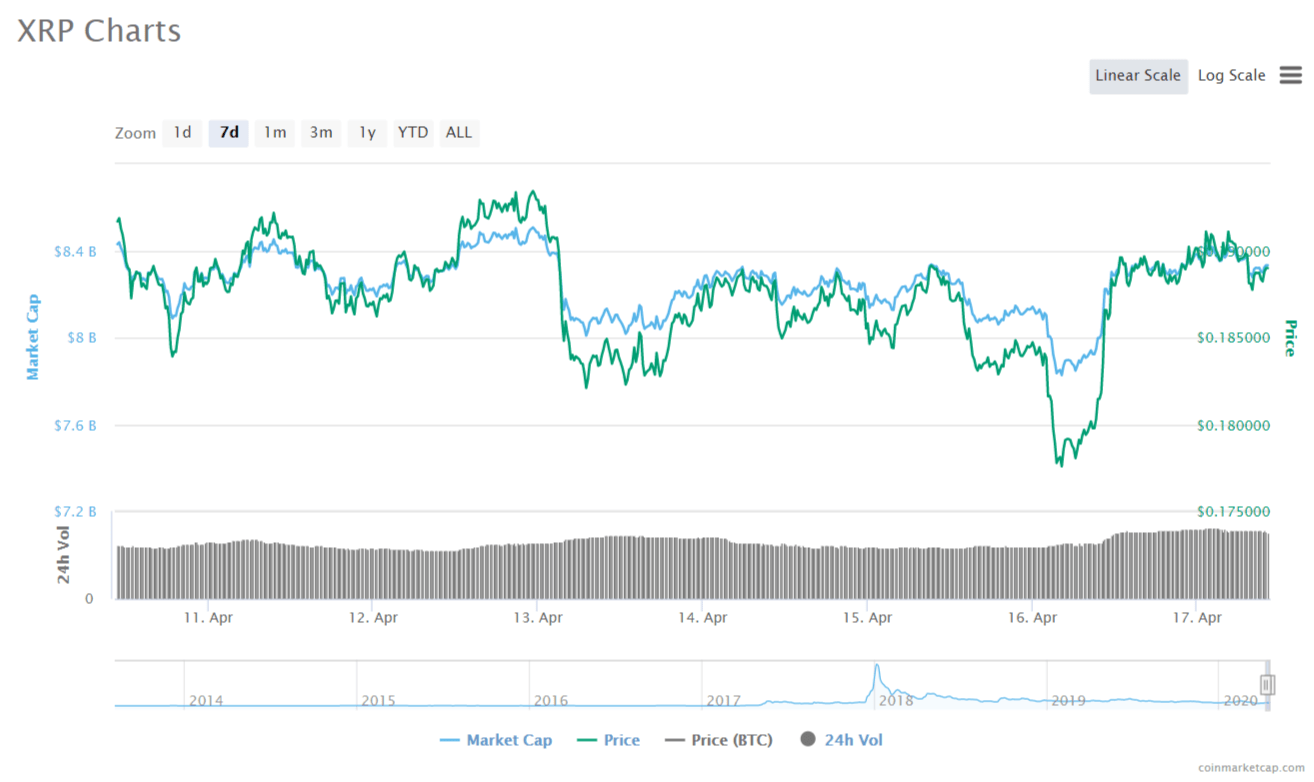Click the 2014 label in navigator

pyautogui.click(x=206, y=700)
